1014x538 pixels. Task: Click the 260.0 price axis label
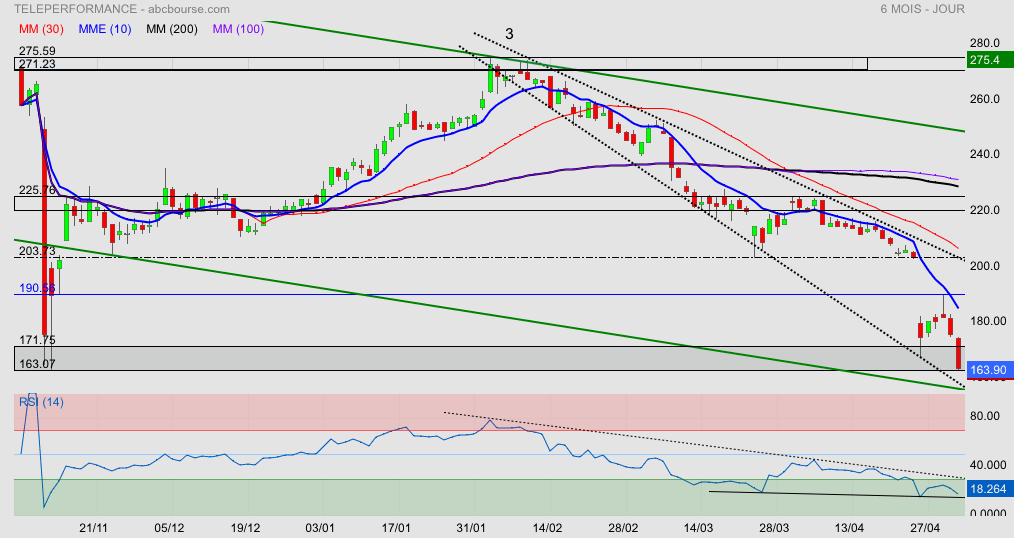click(984, 99)
